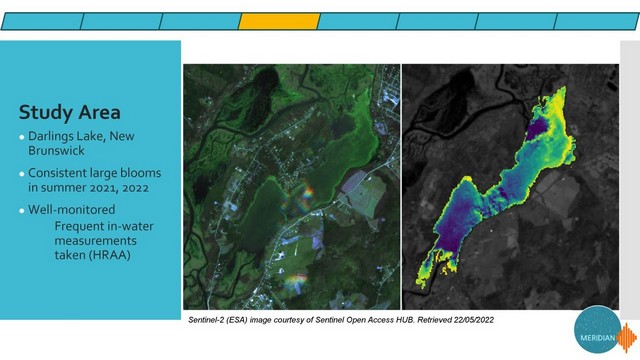Image resolution: width=640 pixels, height=360 pixels.
Task: Select the second teal progress bar segment
Action: tap(121, 21)
